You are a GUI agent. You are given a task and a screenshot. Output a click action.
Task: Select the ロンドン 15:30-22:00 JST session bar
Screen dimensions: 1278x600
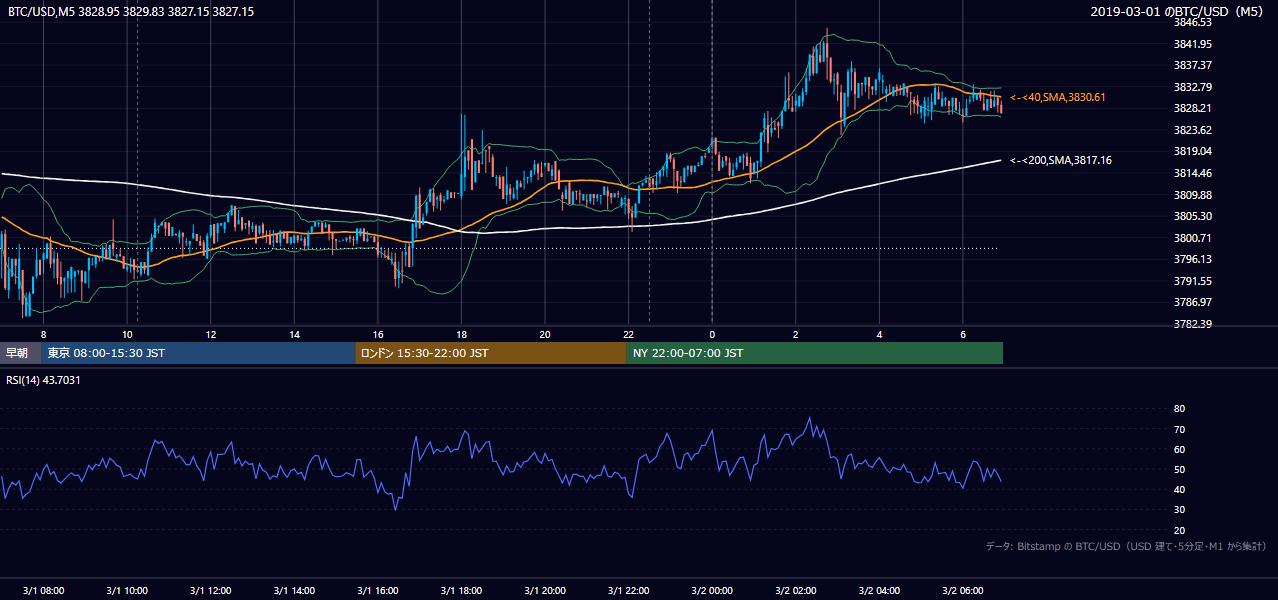click(x=491, y=353)
